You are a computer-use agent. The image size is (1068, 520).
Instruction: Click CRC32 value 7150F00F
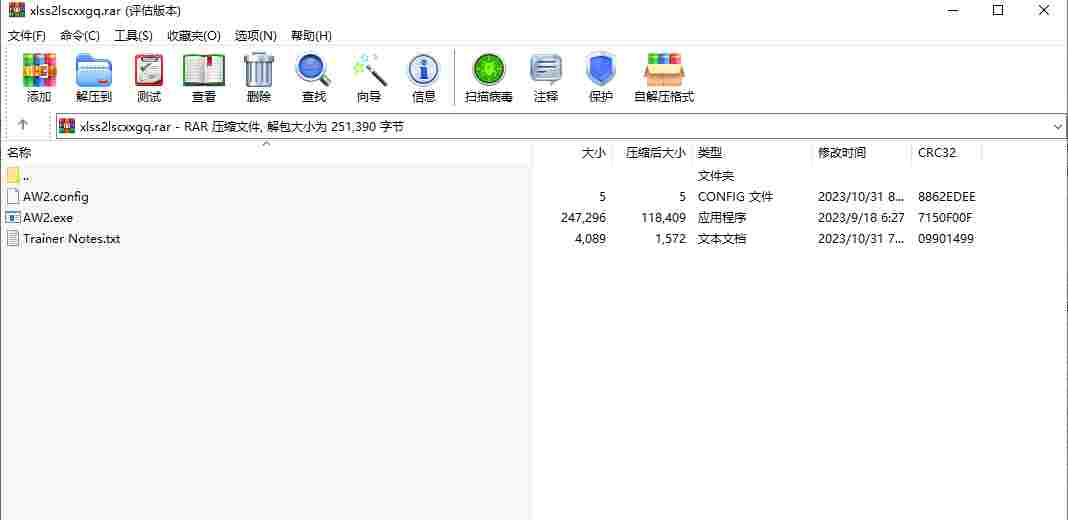pos(945,217)
